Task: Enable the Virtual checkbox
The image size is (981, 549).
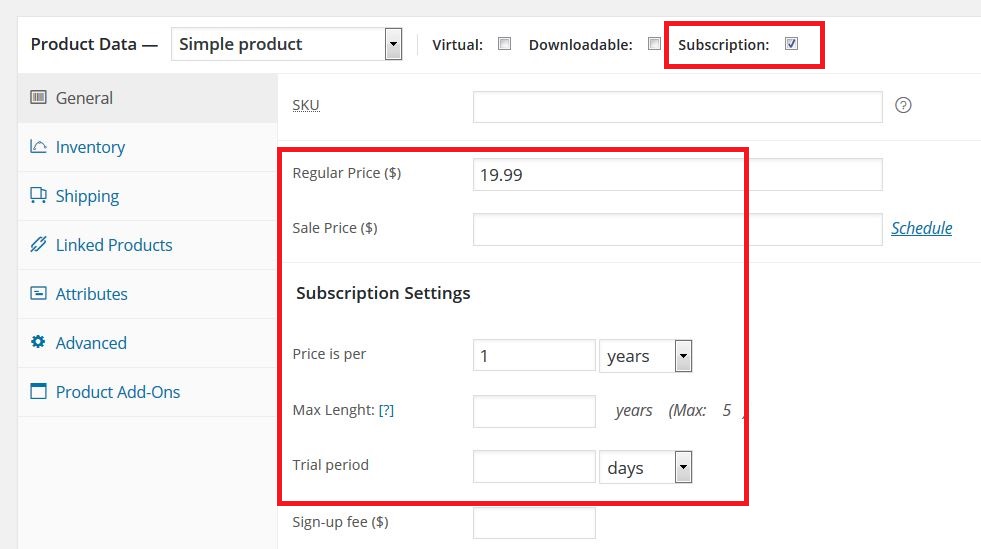Action: [x=505, y=44]
